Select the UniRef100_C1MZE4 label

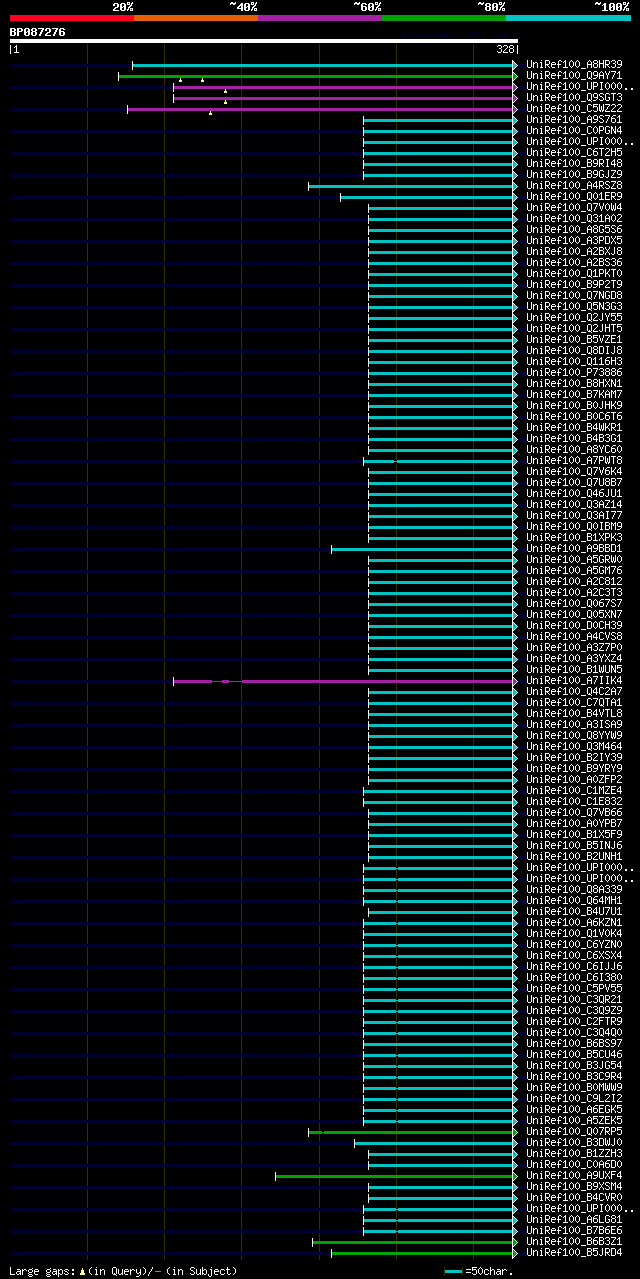point(574,790)
